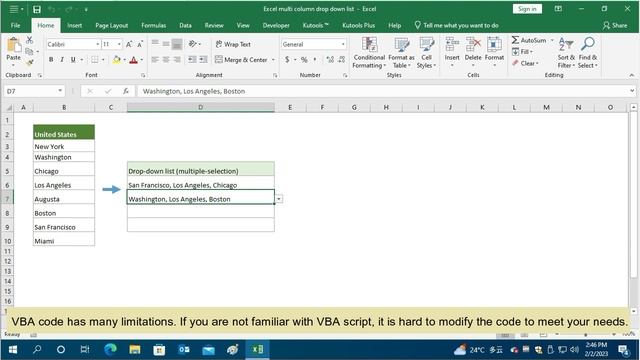Toggle Middle Align vertical alignment
640x360 pixels.
point(166,44)
